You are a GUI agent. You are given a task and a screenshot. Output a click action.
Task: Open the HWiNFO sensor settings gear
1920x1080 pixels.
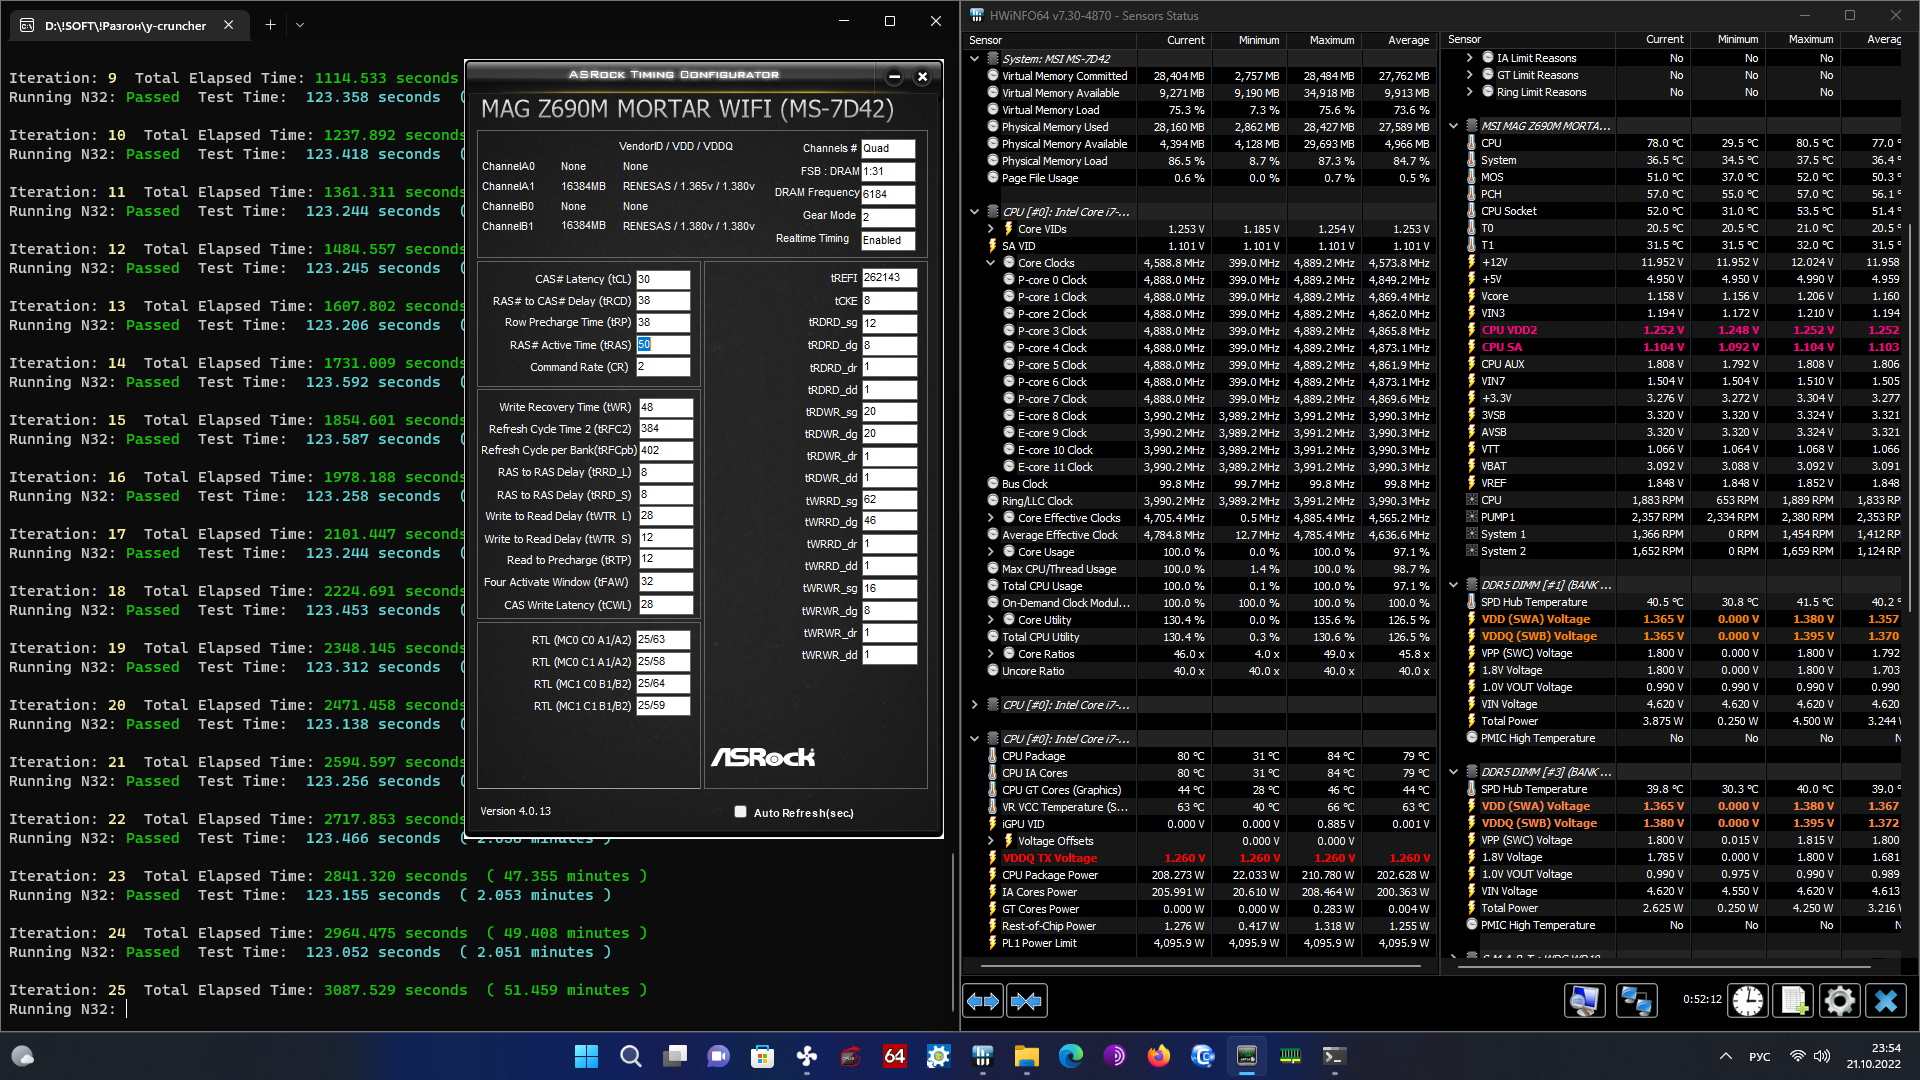(x=1838, y=1001)
